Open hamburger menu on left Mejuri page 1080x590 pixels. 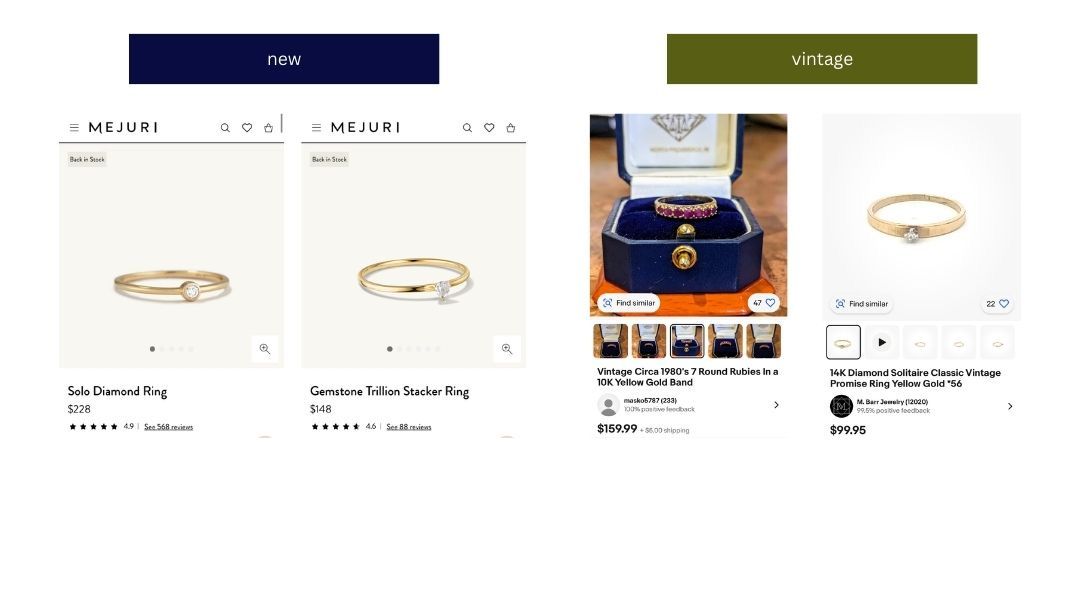tap(74, 127)
